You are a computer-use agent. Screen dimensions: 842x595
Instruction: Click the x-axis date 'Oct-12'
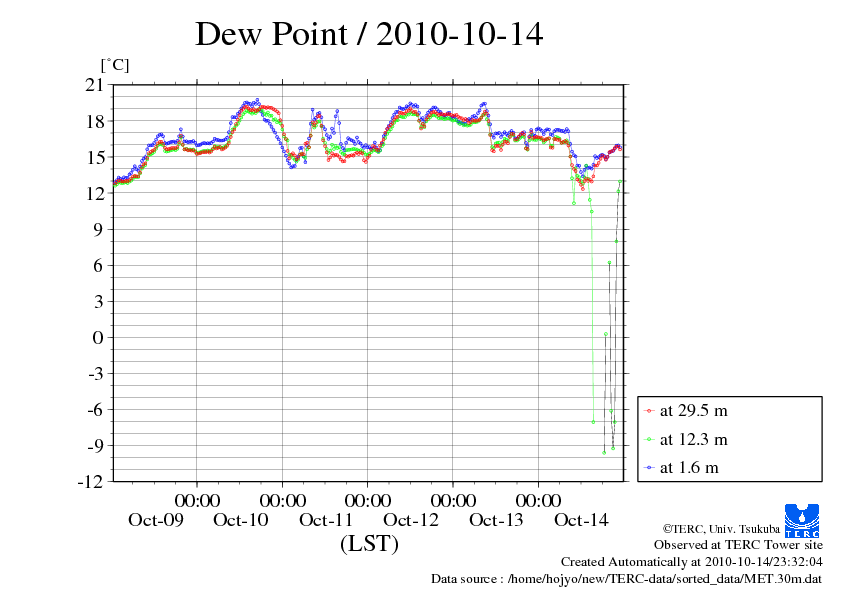click(411, 520)
